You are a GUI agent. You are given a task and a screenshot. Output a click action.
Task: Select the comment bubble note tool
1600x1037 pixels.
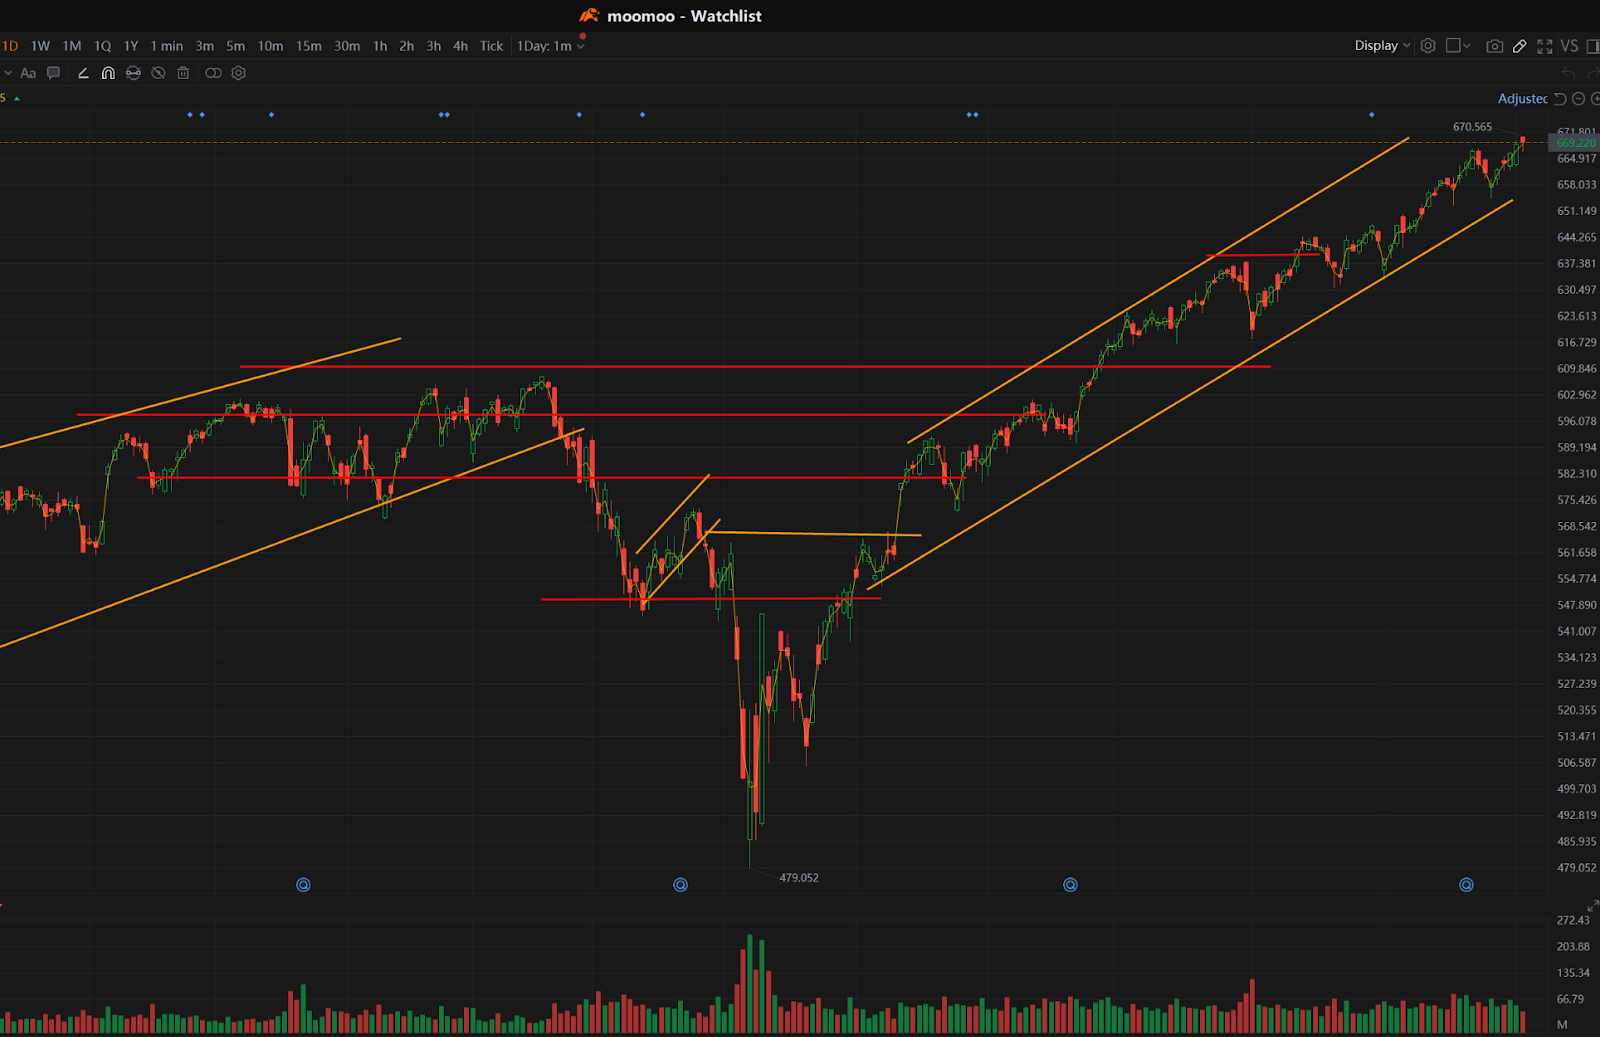pos(54,73)
